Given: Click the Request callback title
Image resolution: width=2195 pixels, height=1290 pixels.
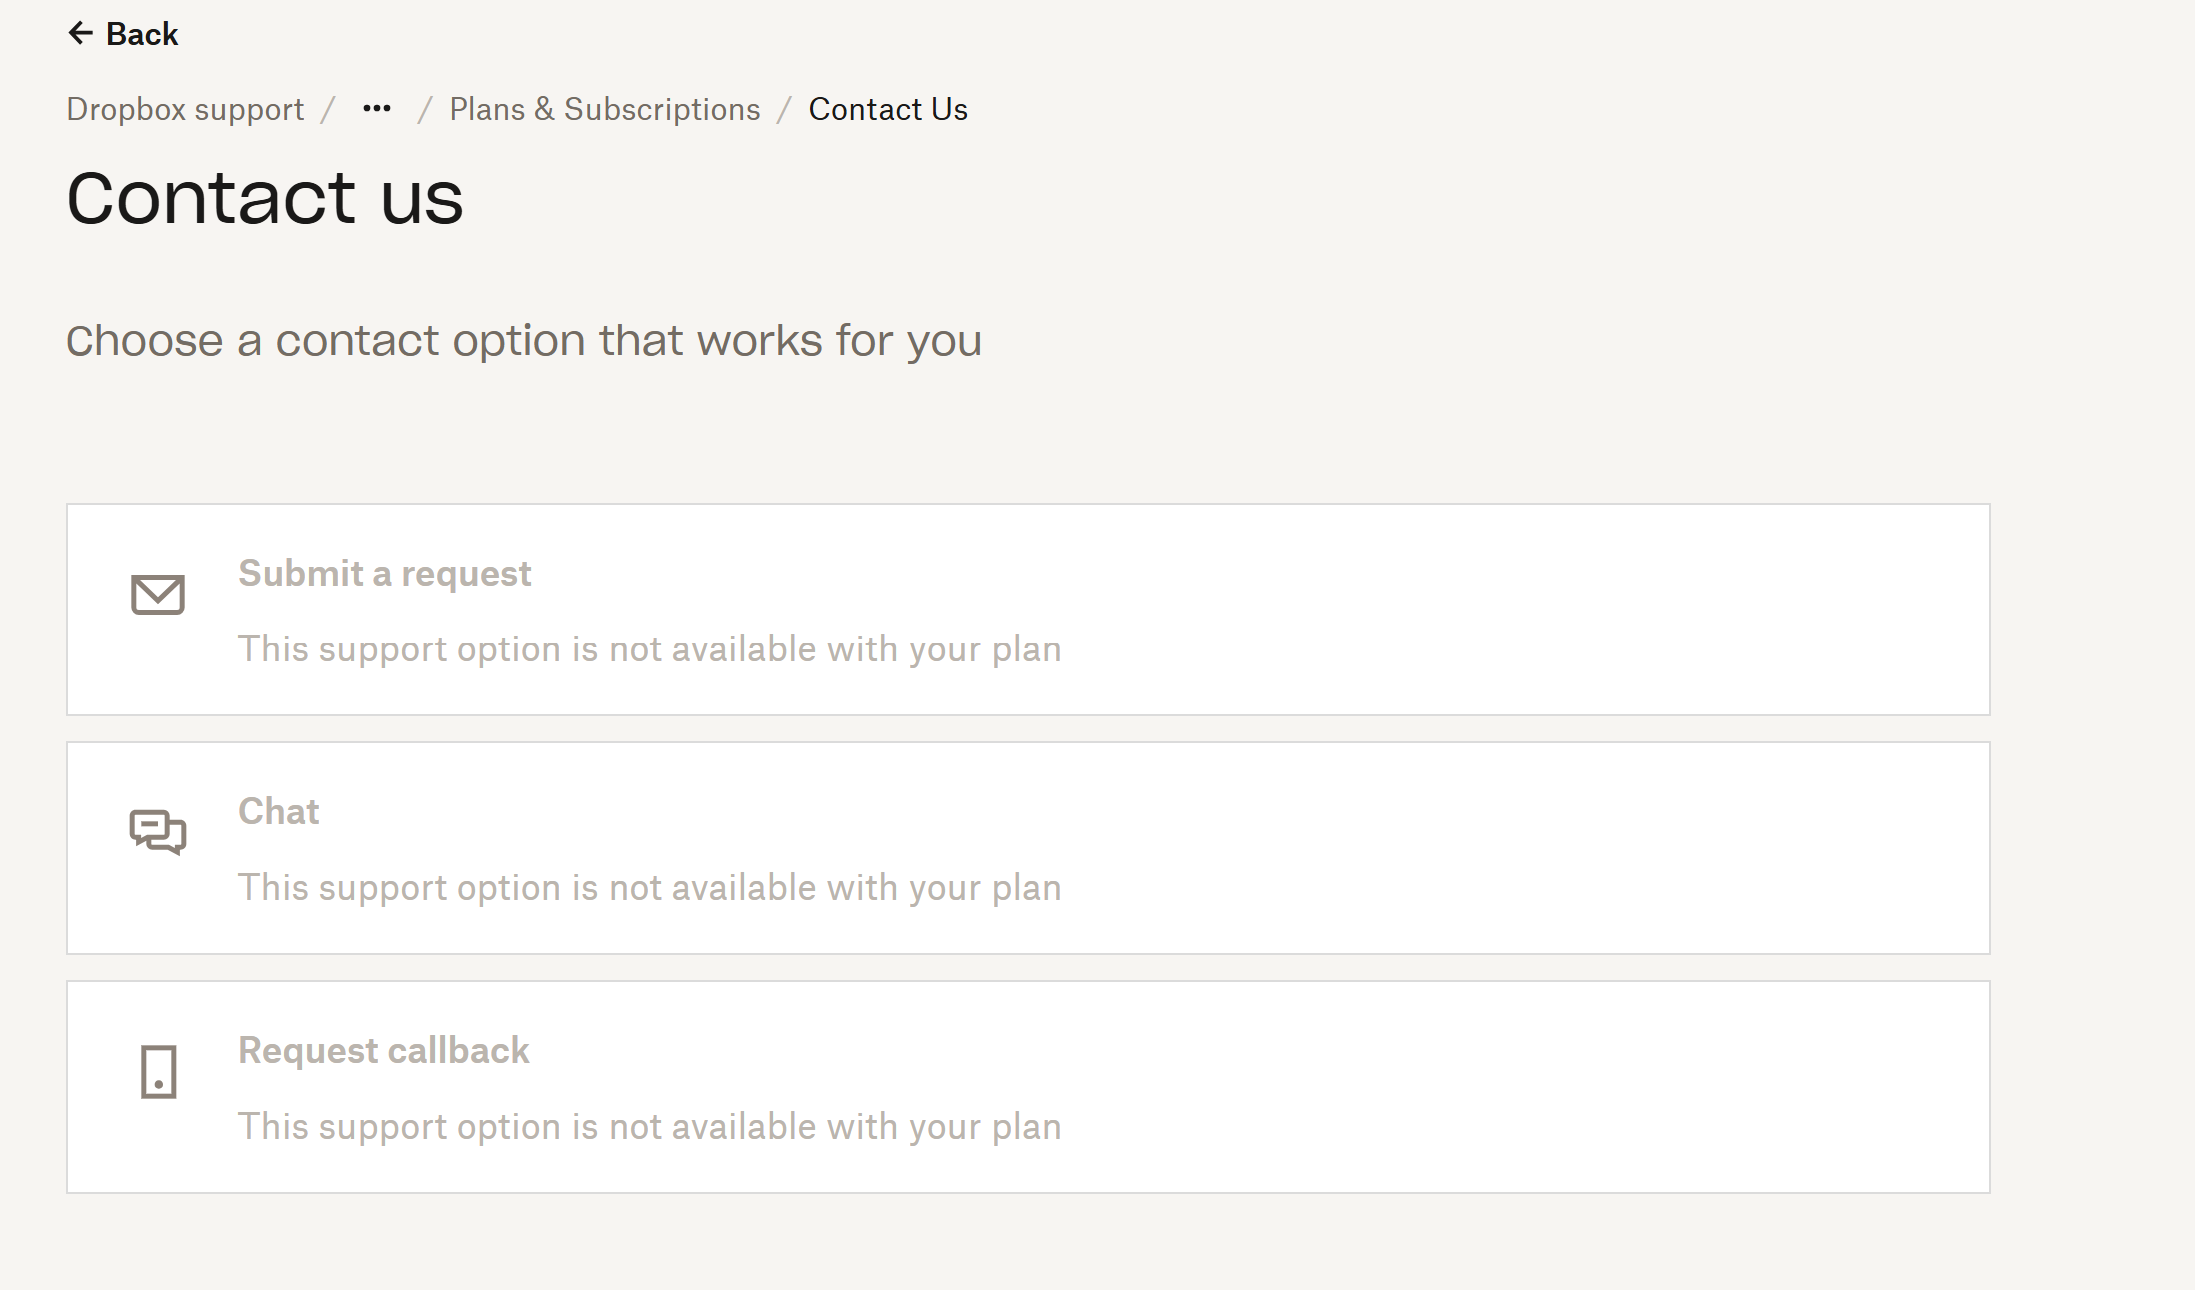Looking at the screenshot, I should 383,1051.
